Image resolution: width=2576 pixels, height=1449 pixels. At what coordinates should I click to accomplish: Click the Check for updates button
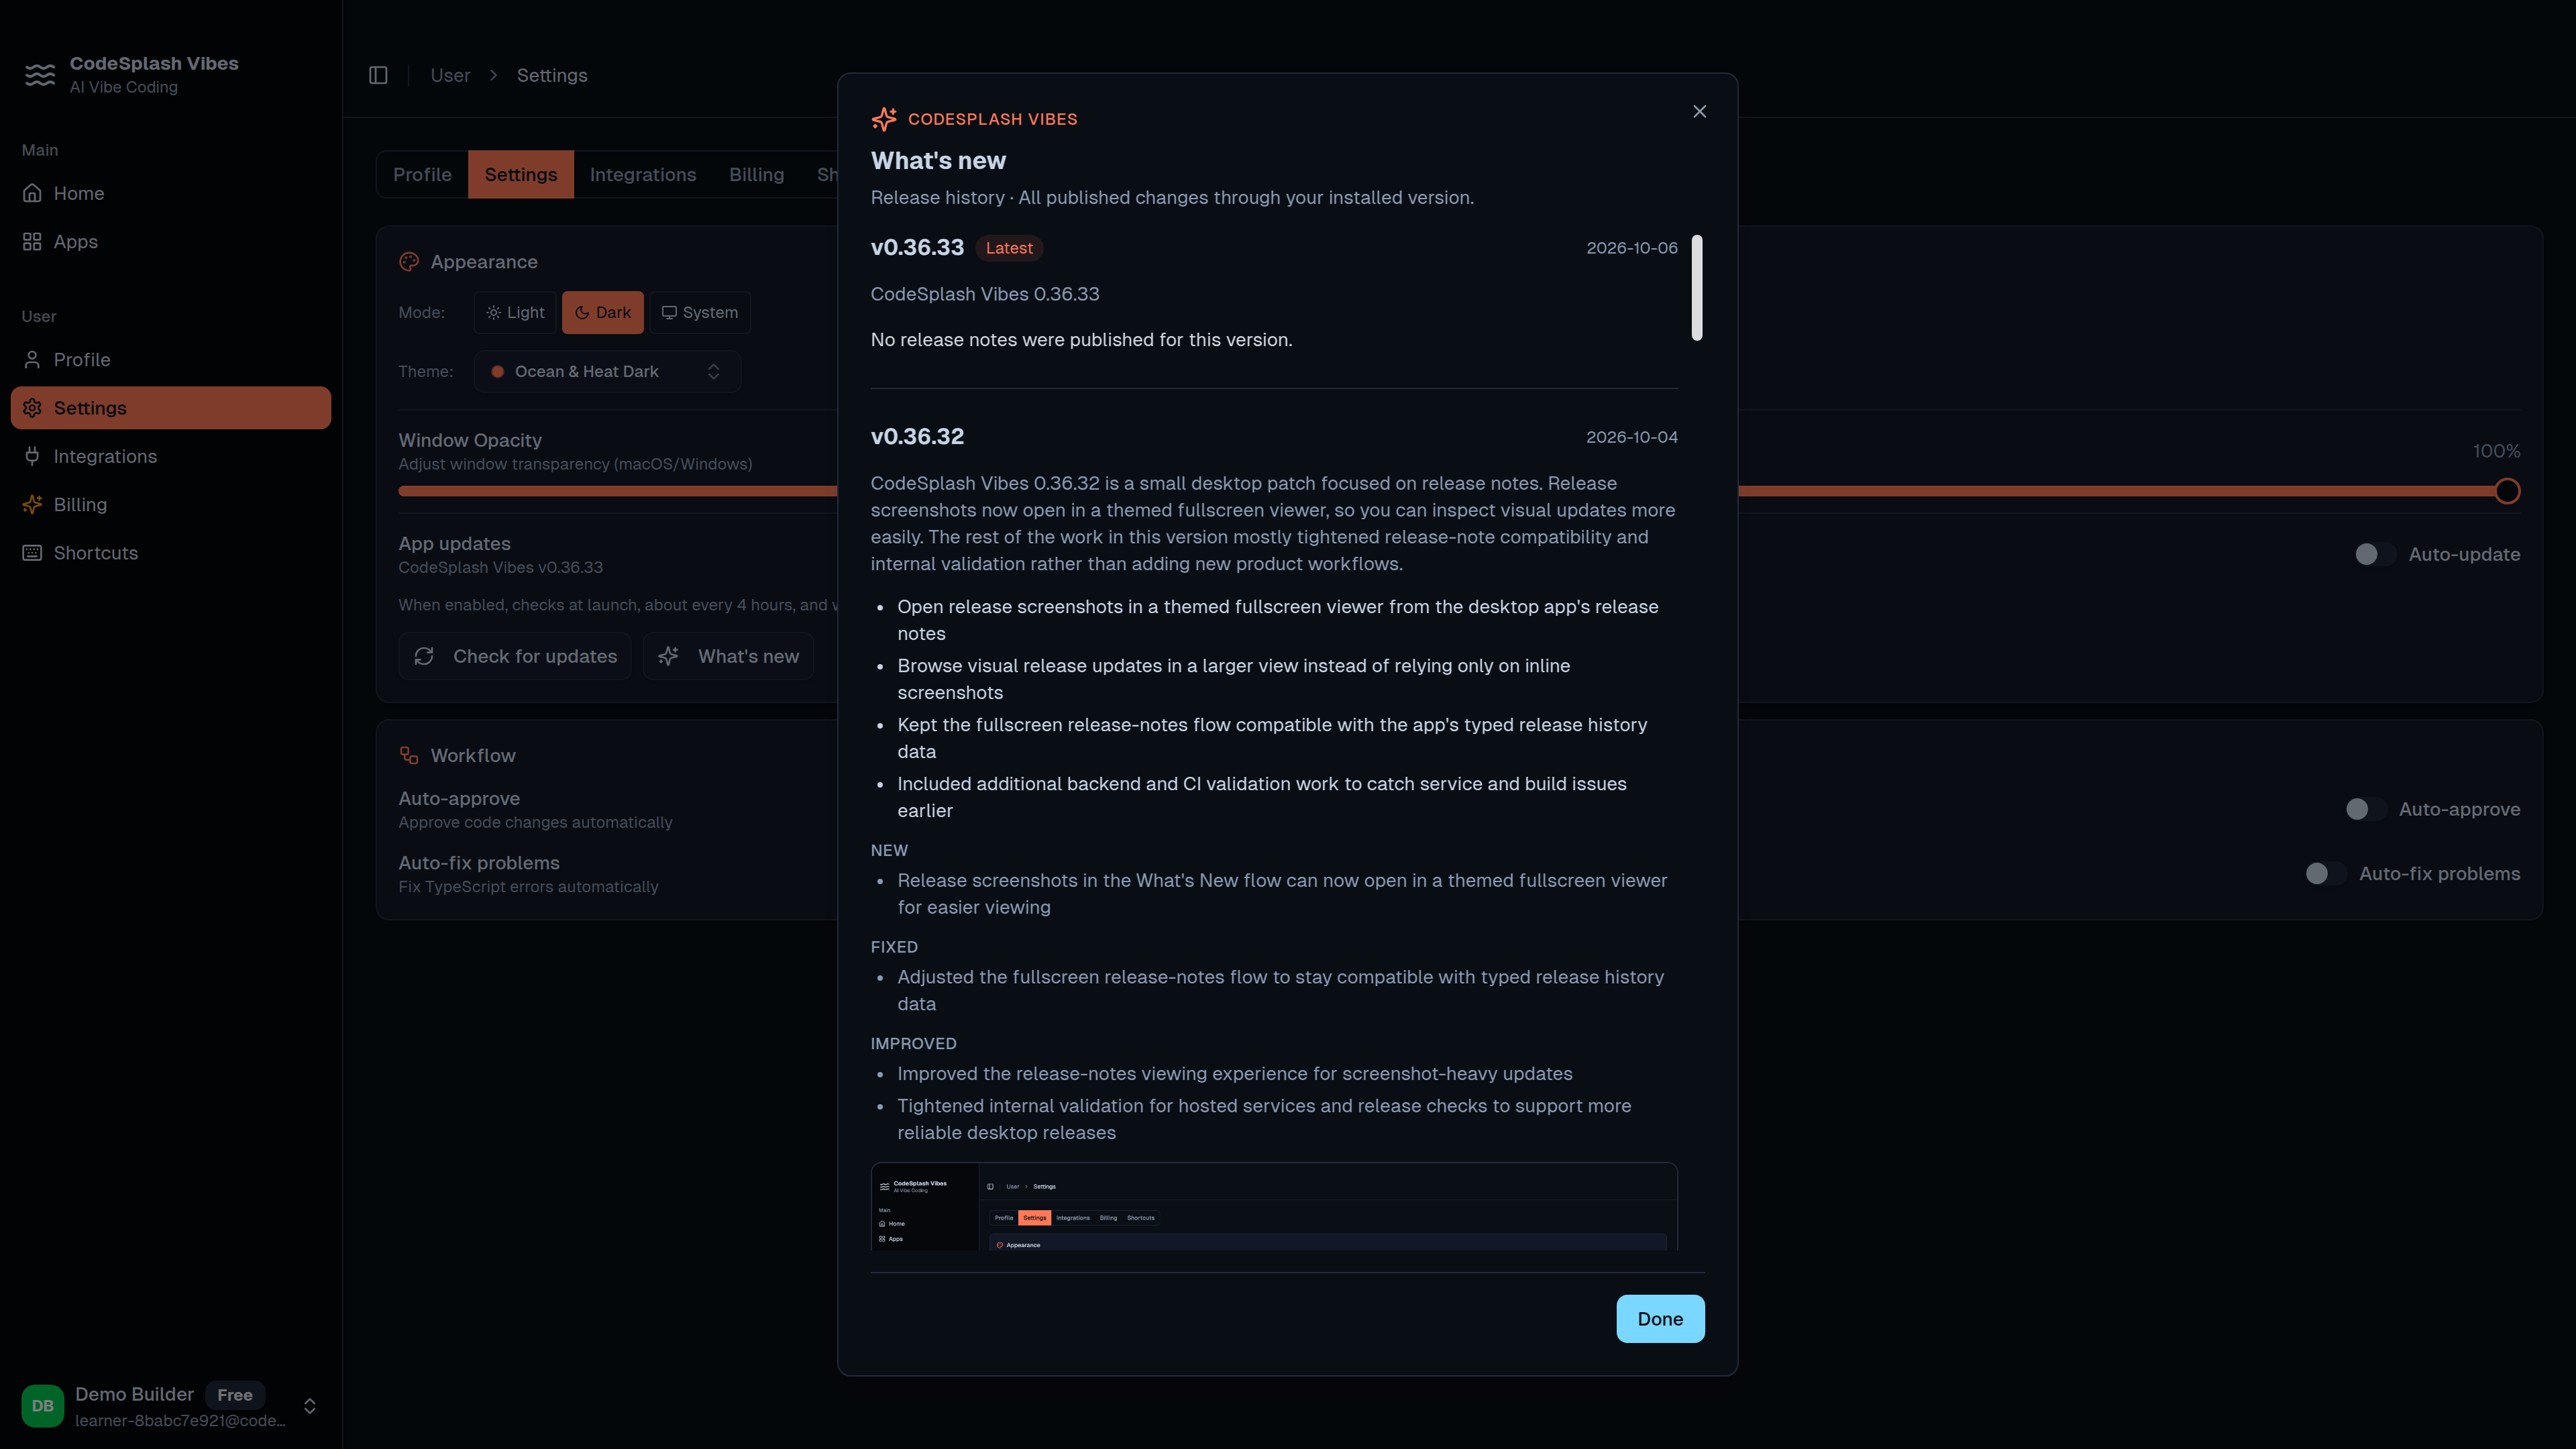coord(515,656)
